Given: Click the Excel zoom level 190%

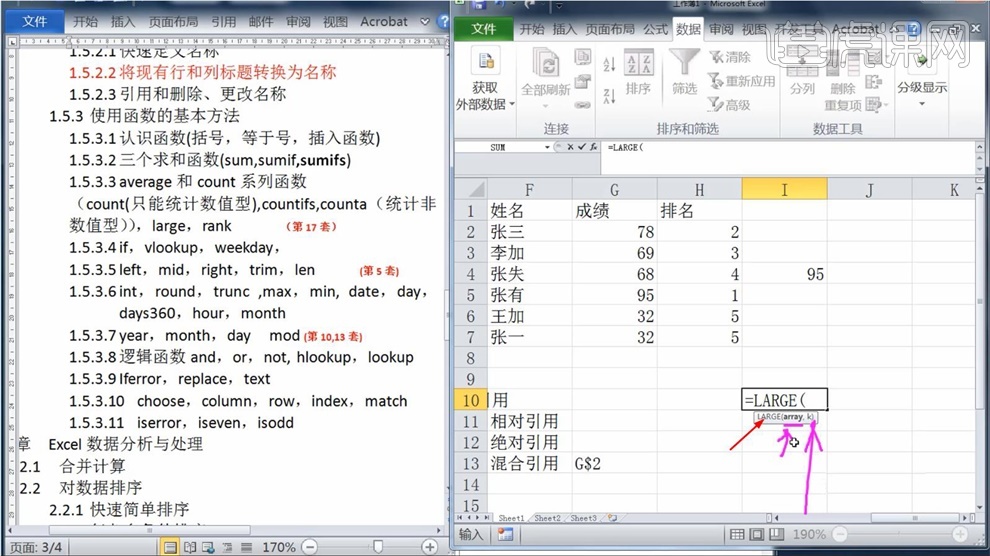Looking at the screenshot, I should click(809, 535).
